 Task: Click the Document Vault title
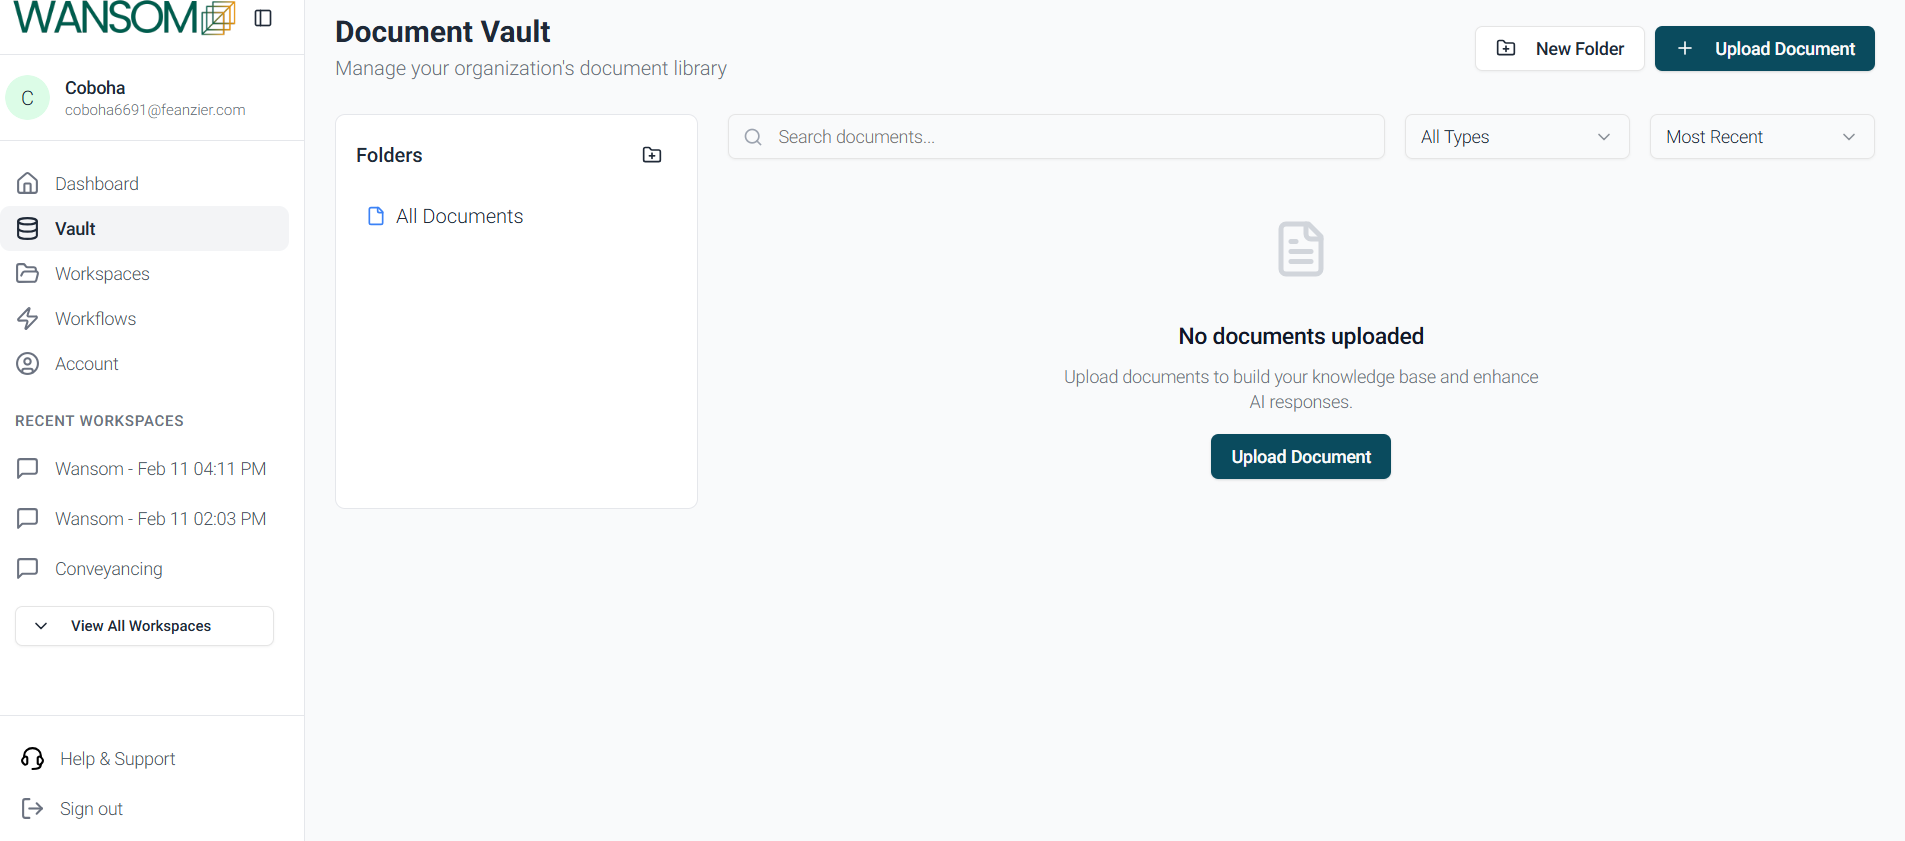point(443,32)
